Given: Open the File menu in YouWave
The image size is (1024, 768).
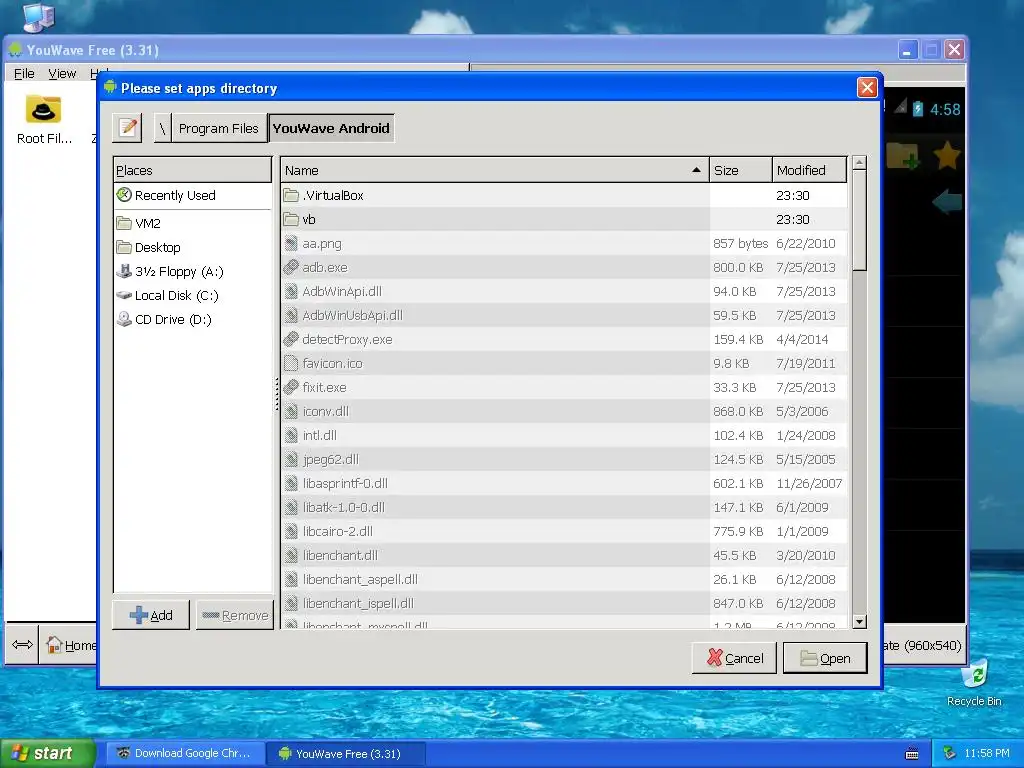Looking at the screenshot, I should (24, 74).
